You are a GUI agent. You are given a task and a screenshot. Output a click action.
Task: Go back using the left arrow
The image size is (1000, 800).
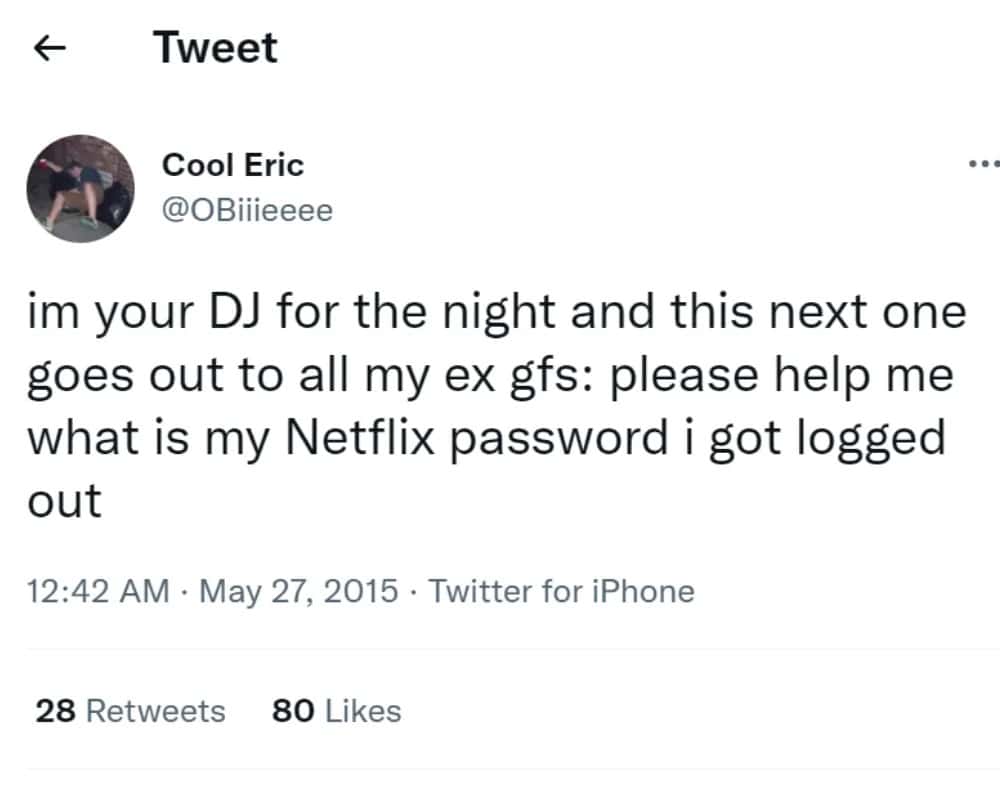pyautogui.click(x=51, y=49)
